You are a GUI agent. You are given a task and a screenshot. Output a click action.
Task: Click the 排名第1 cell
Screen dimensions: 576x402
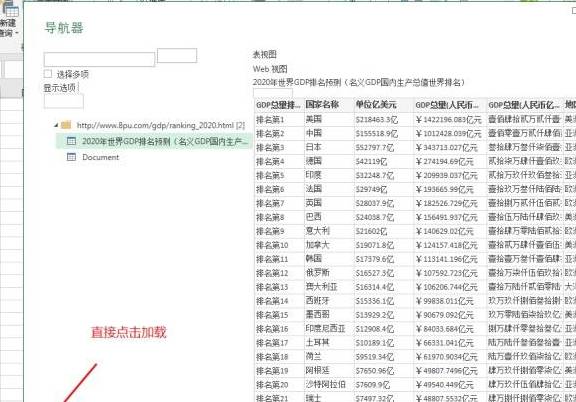(279, 119)
